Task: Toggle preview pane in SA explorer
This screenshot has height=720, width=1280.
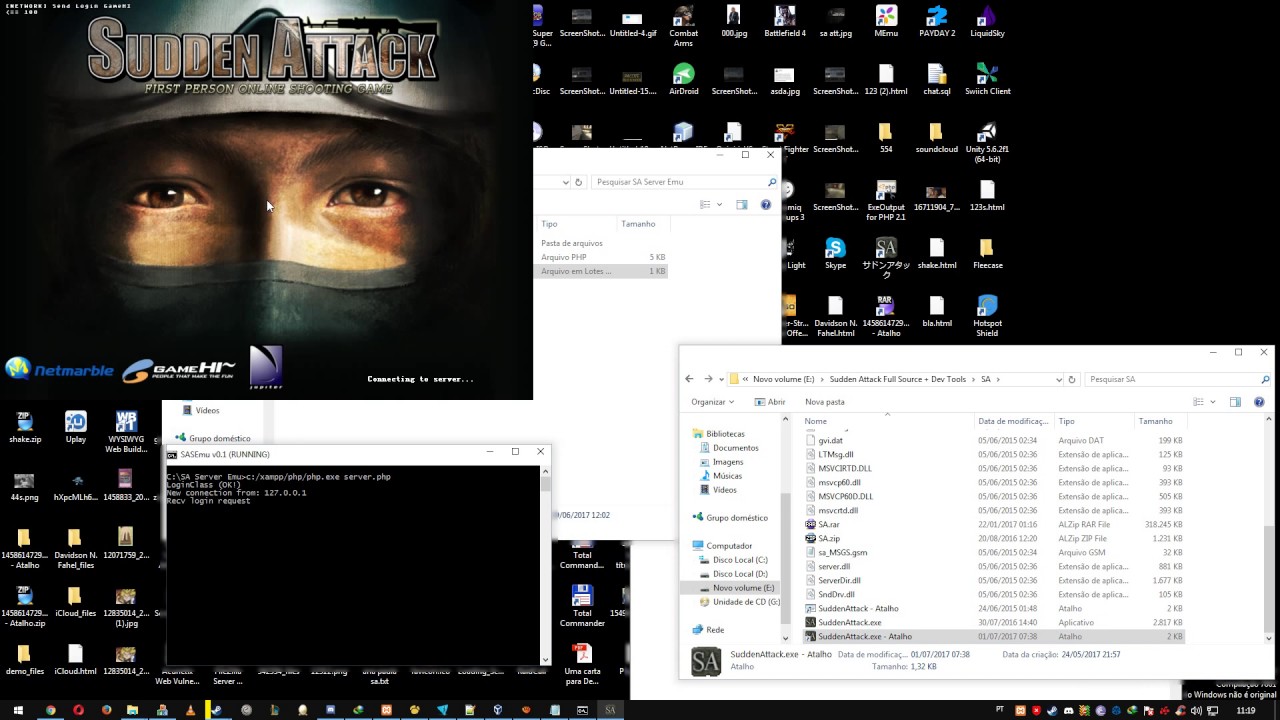Action: click(x=1235, y=402)
